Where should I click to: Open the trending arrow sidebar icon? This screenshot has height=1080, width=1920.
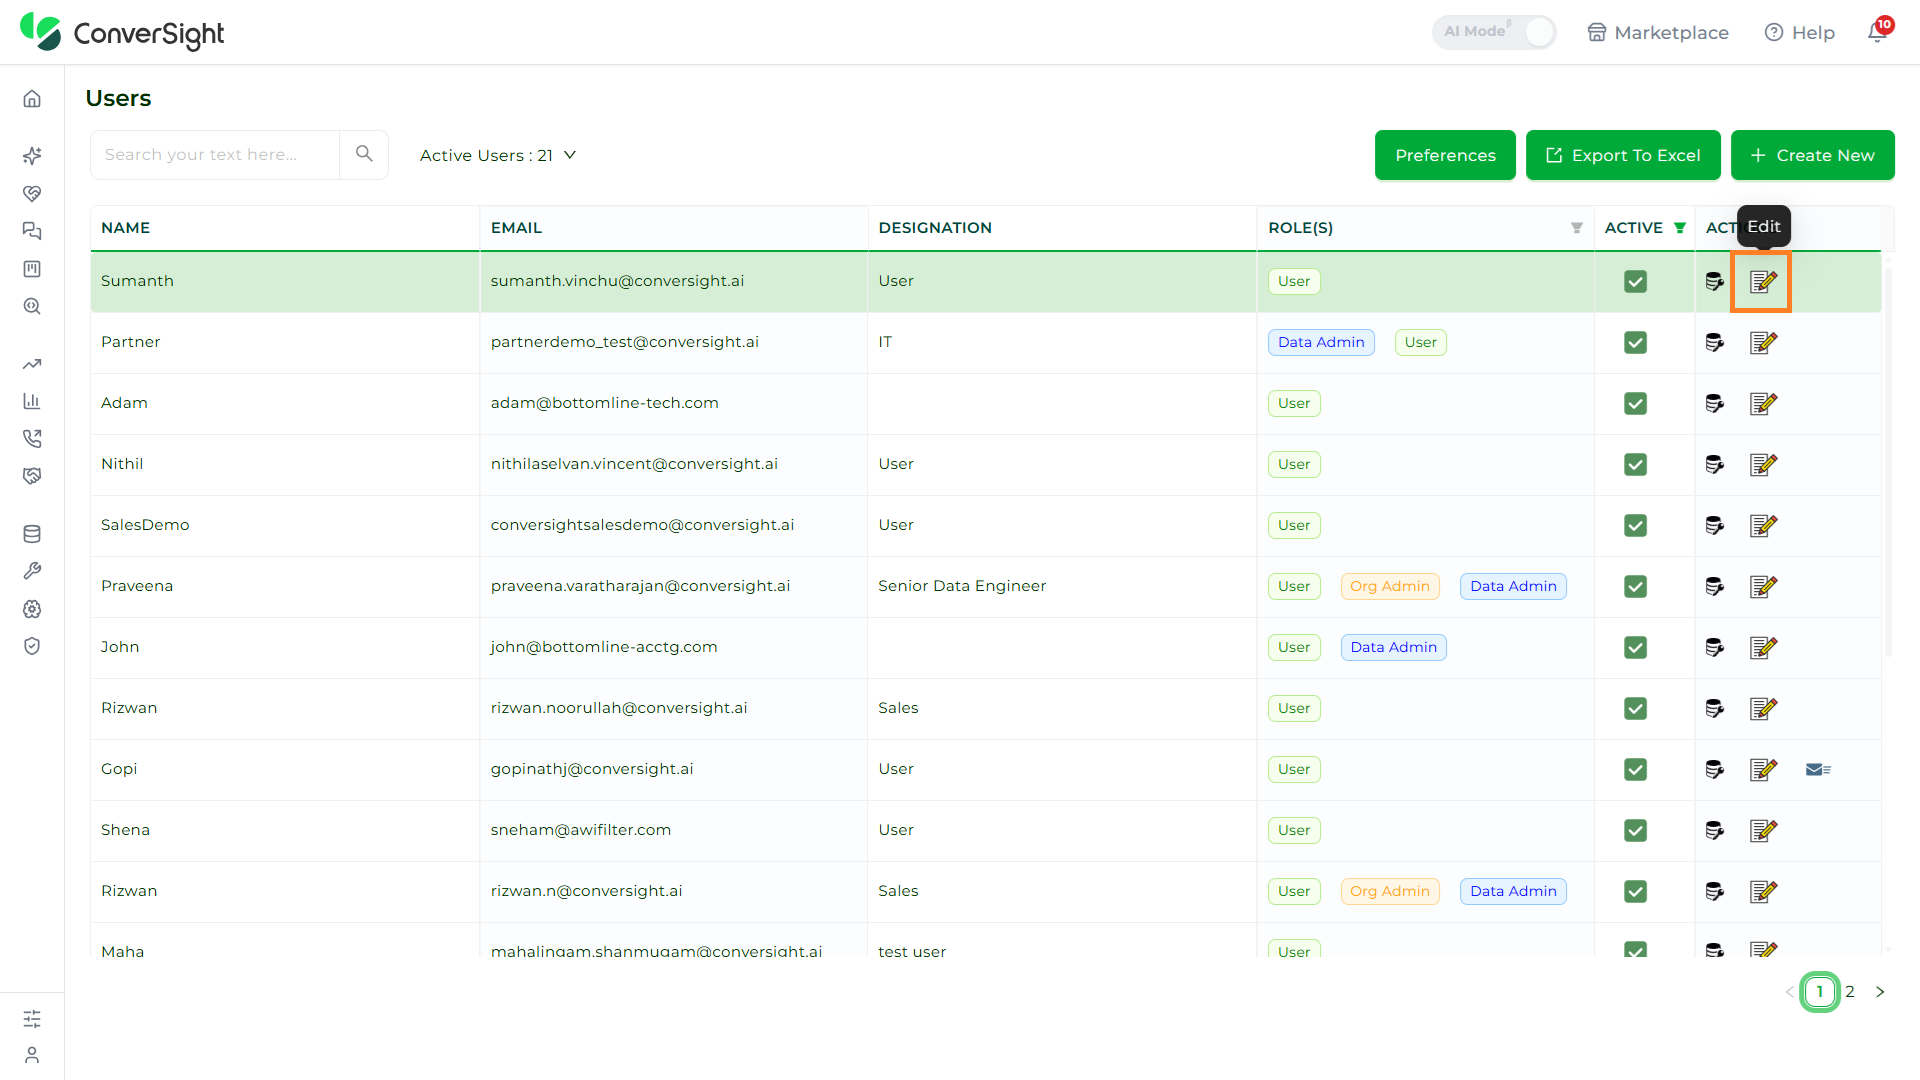32,364
